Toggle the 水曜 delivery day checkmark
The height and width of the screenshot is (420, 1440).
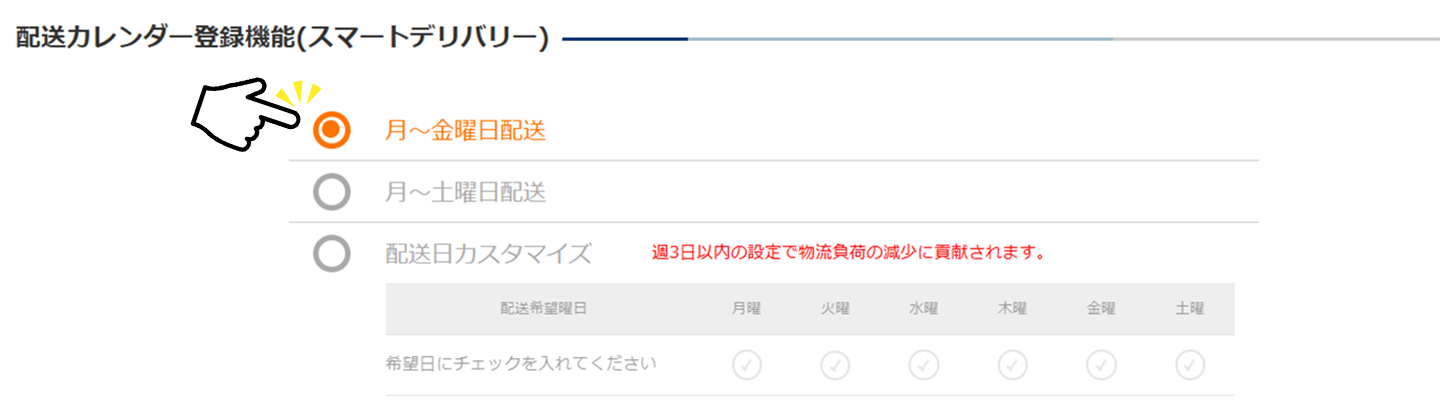[923, 366]
